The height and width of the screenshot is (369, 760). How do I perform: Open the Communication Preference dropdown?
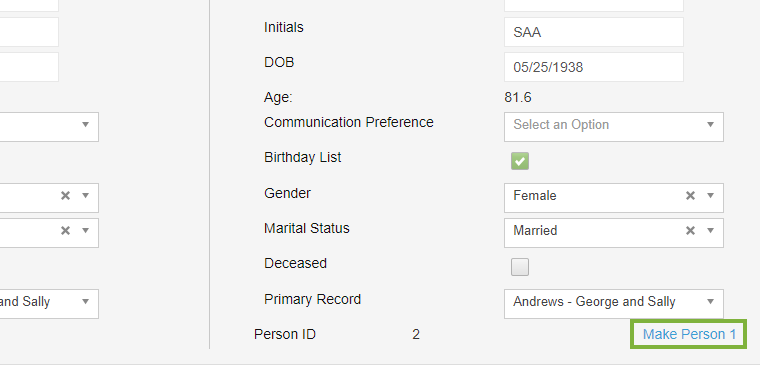(x=614, y=127)
